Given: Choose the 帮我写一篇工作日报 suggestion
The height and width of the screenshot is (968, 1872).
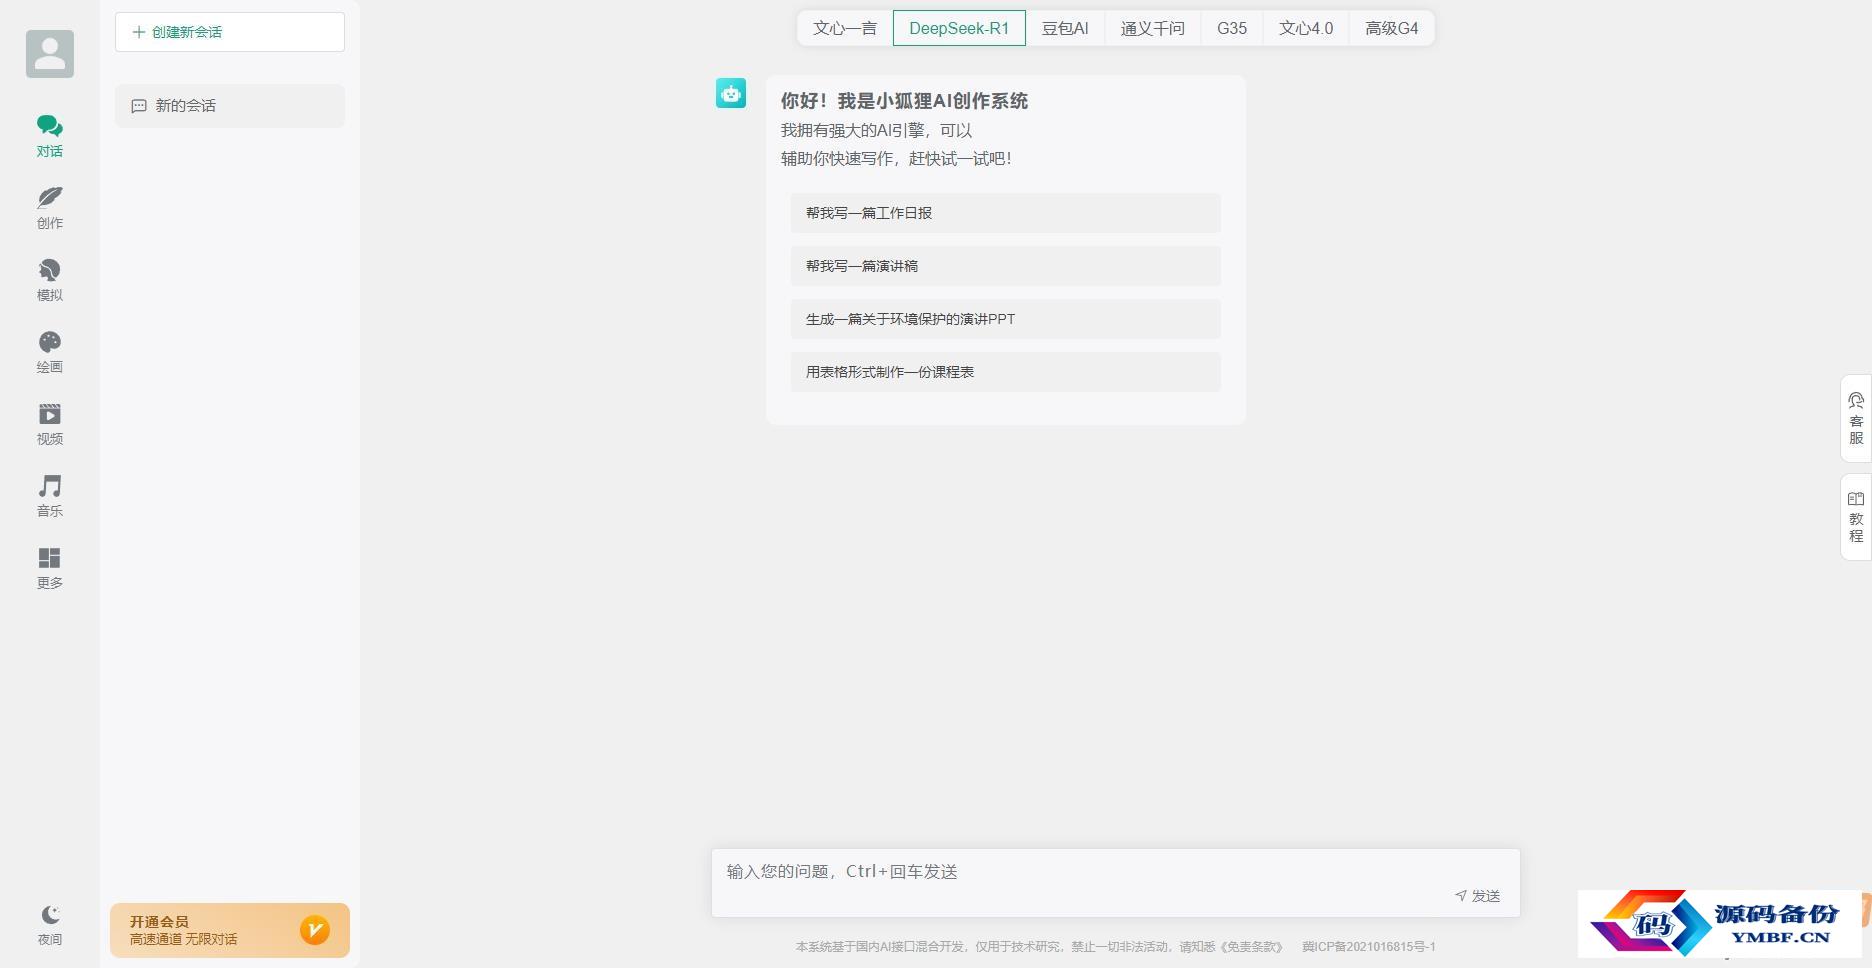Looking at the screenshot, I should 1006,213.
